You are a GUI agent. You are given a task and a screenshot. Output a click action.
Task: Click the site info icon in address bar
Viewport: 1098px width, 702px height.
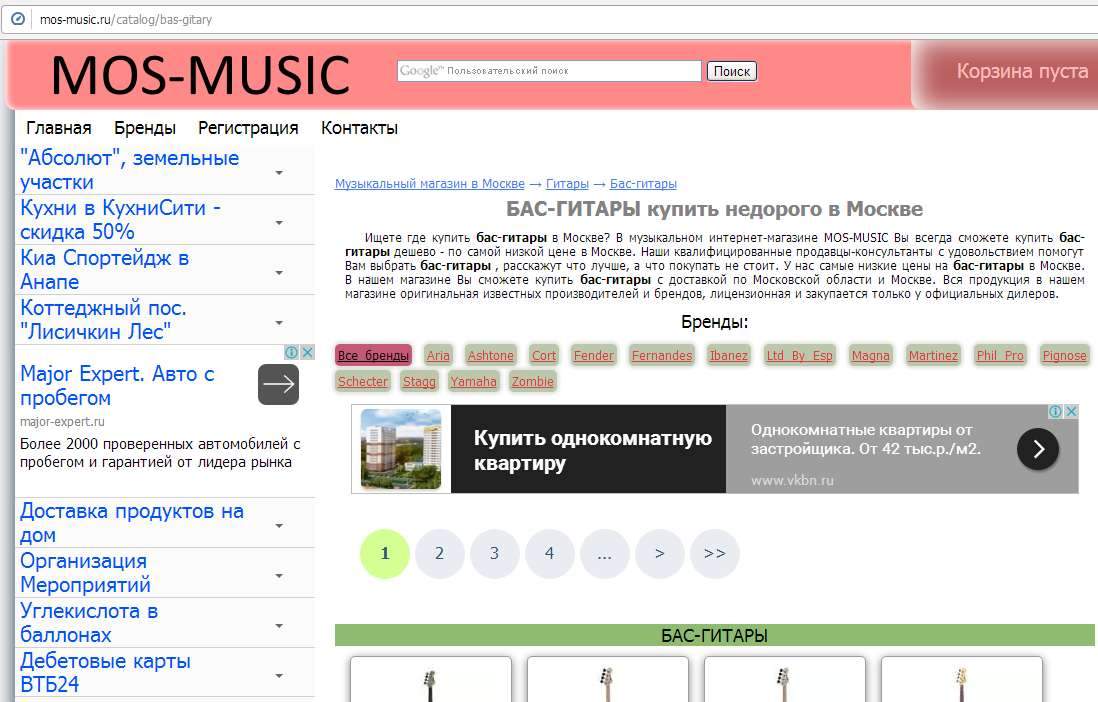pos(18,19)
